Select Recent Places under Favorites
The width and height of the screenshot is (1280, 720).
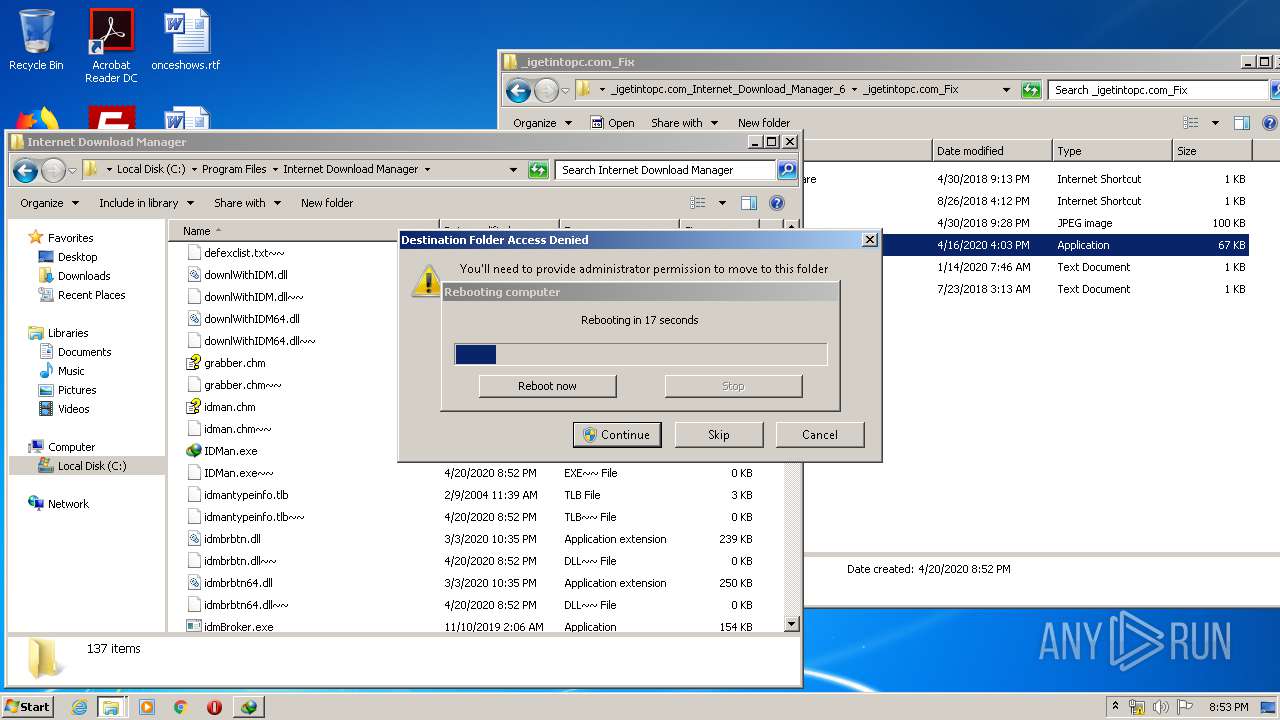91,295
